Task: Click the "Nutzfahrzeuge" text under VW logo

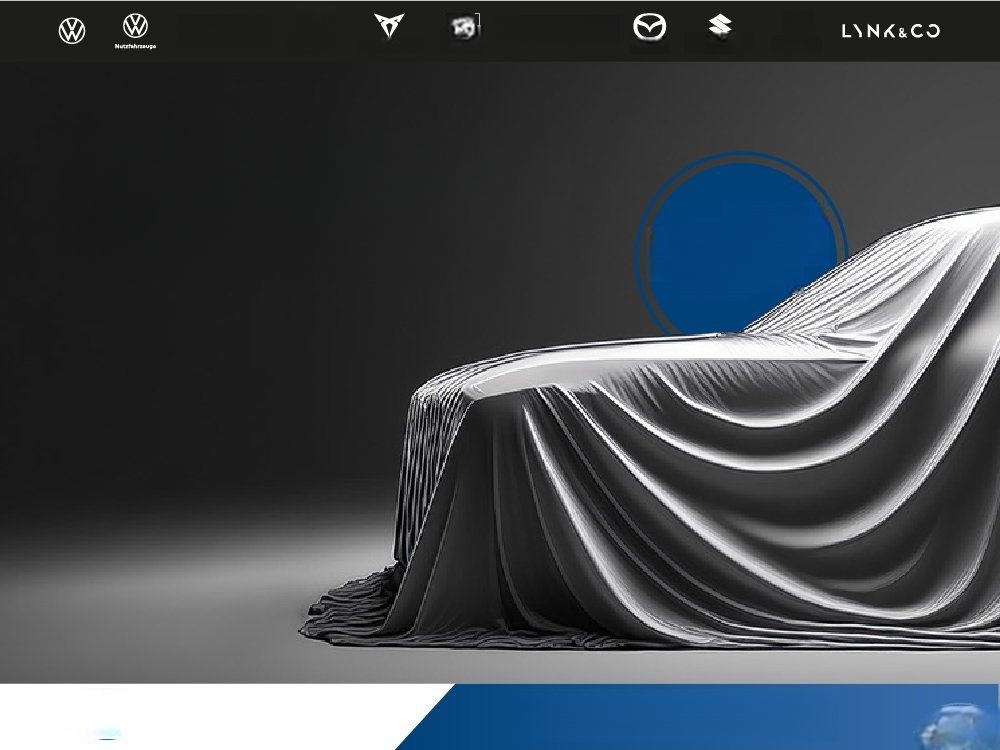Action: coord(135,46)
